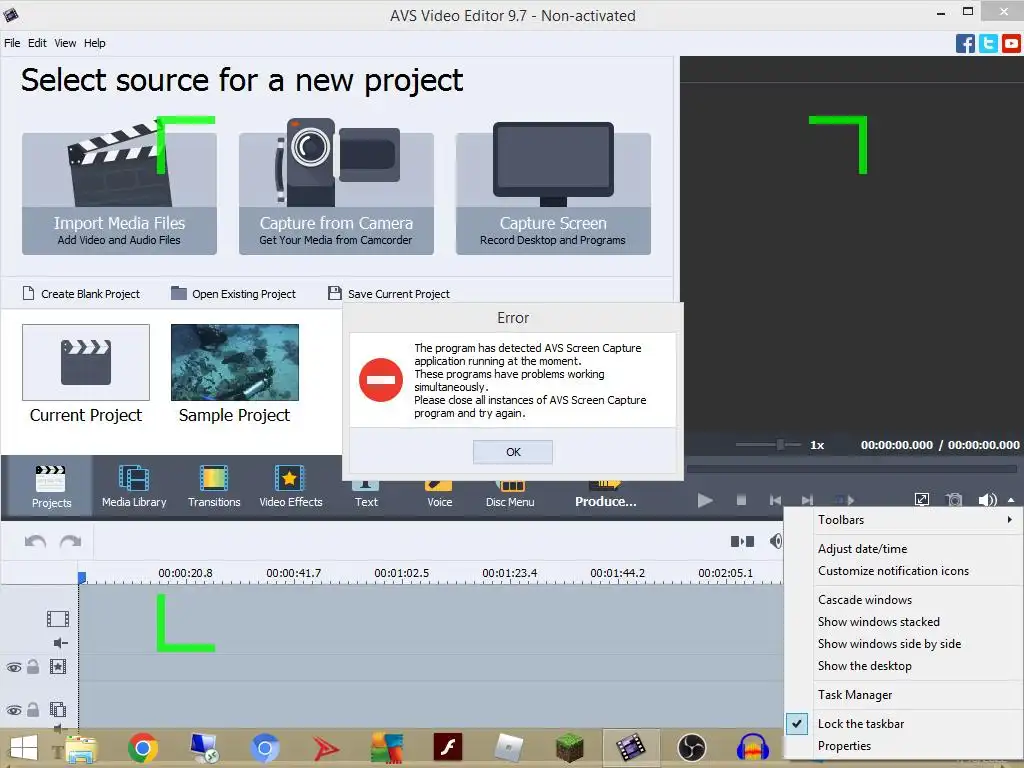Jump to next frame in preview

[808, 500]
